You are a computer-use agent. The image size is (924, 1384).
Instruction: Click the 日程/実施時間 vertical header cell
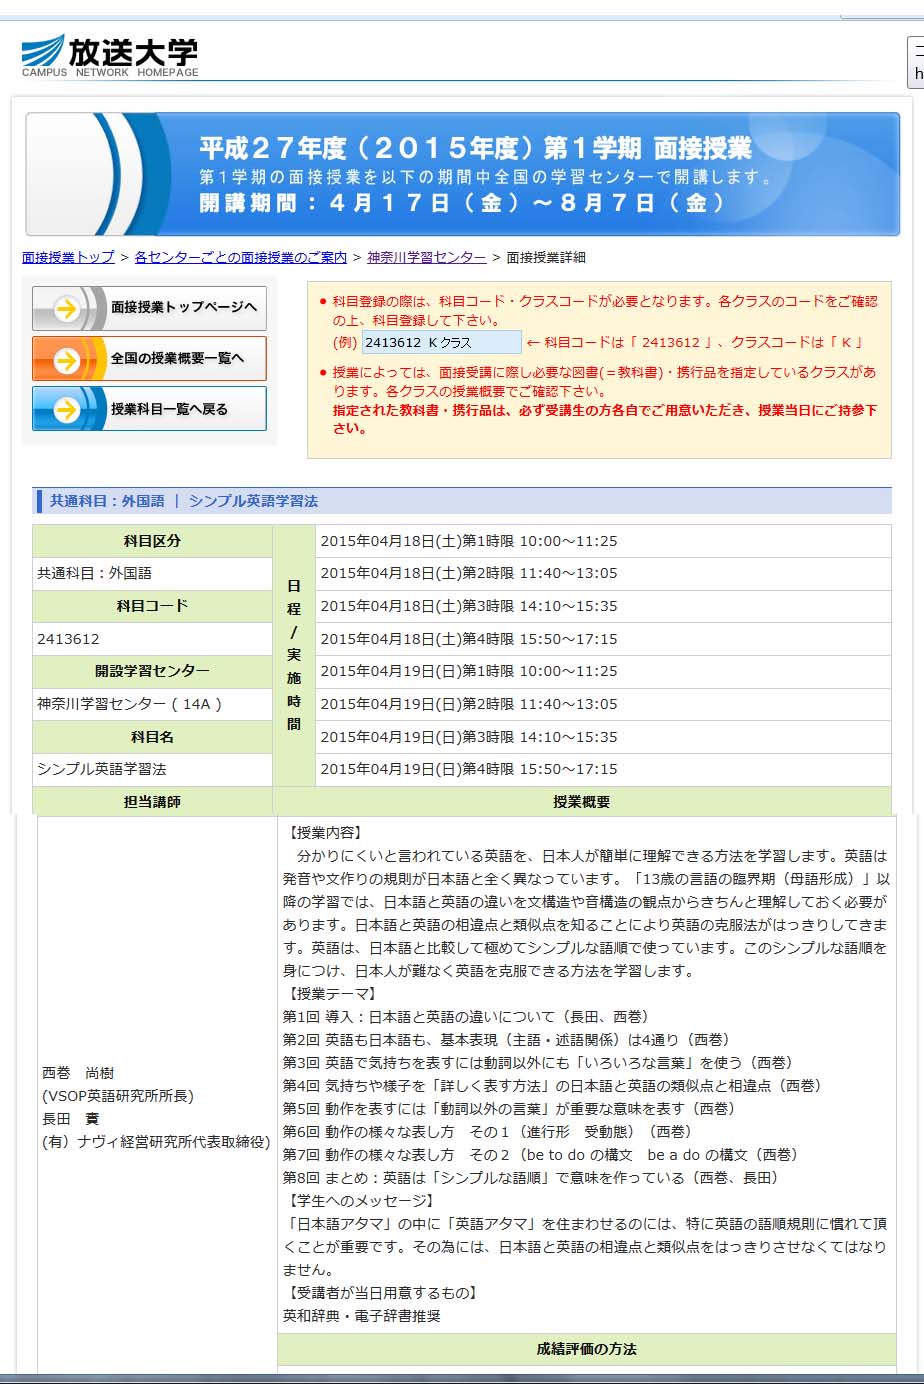click(294, 654)
